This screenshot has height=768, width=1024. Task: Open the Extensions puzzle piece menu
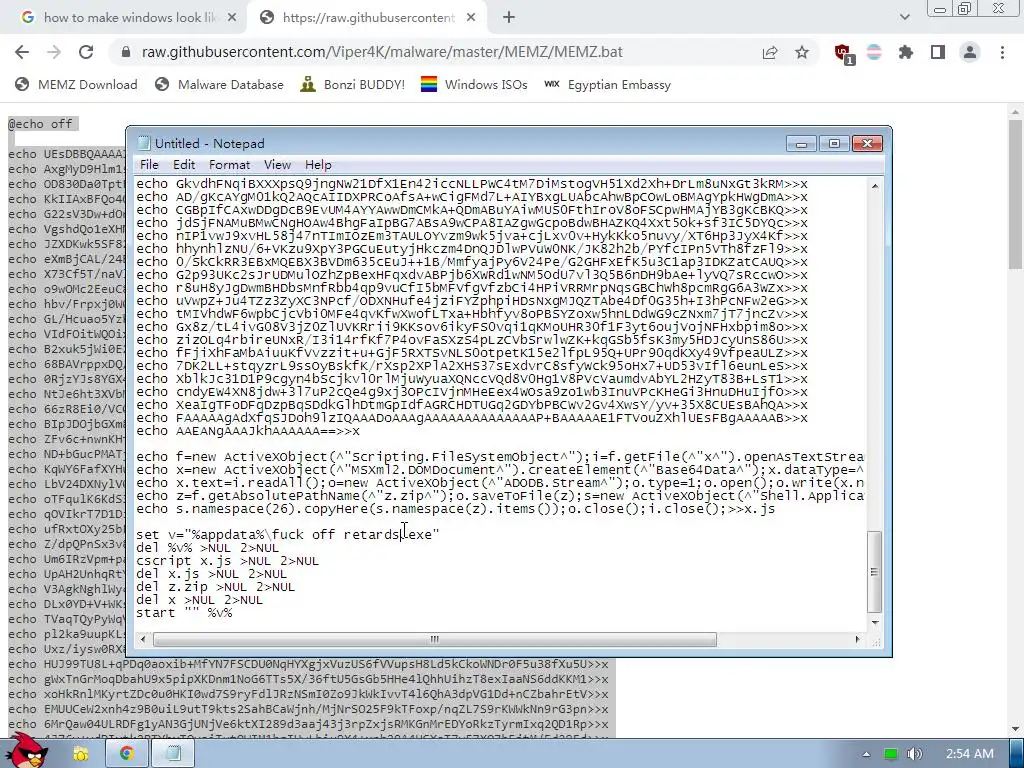click(906, 52)
